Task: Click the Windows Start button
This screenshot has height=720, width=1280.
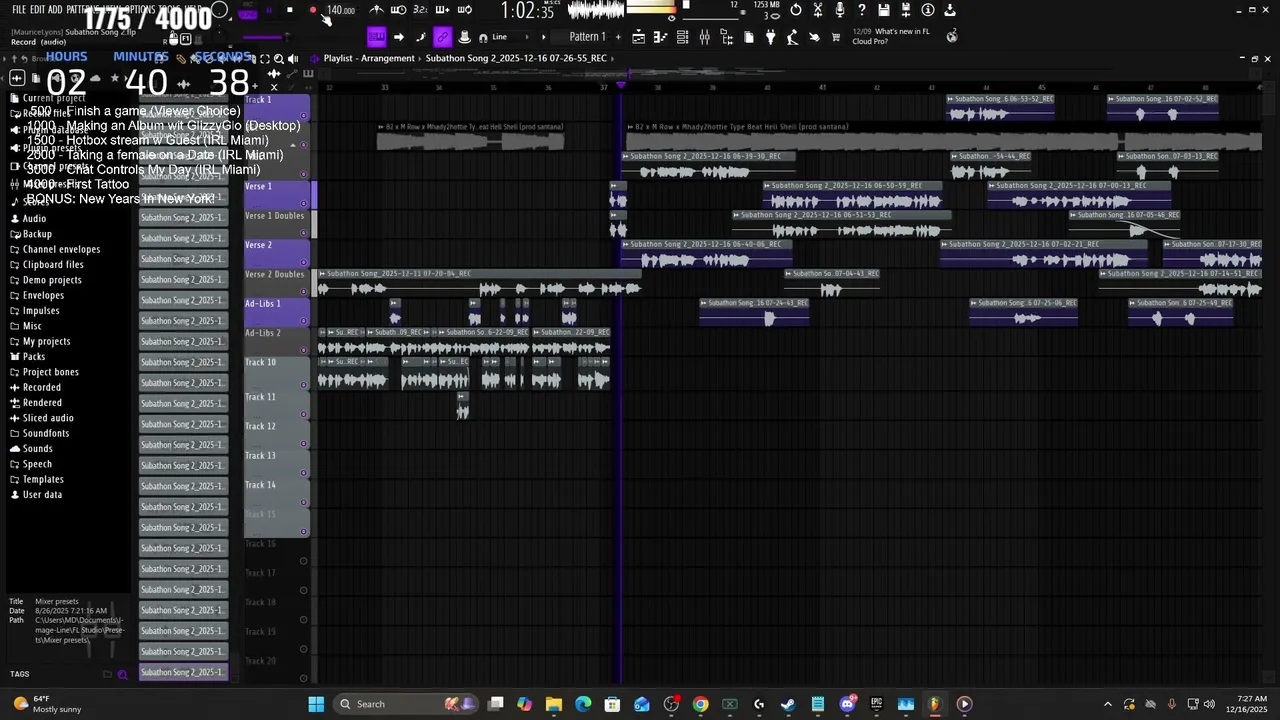Action: pyautogui.click(x=316, y=704)
